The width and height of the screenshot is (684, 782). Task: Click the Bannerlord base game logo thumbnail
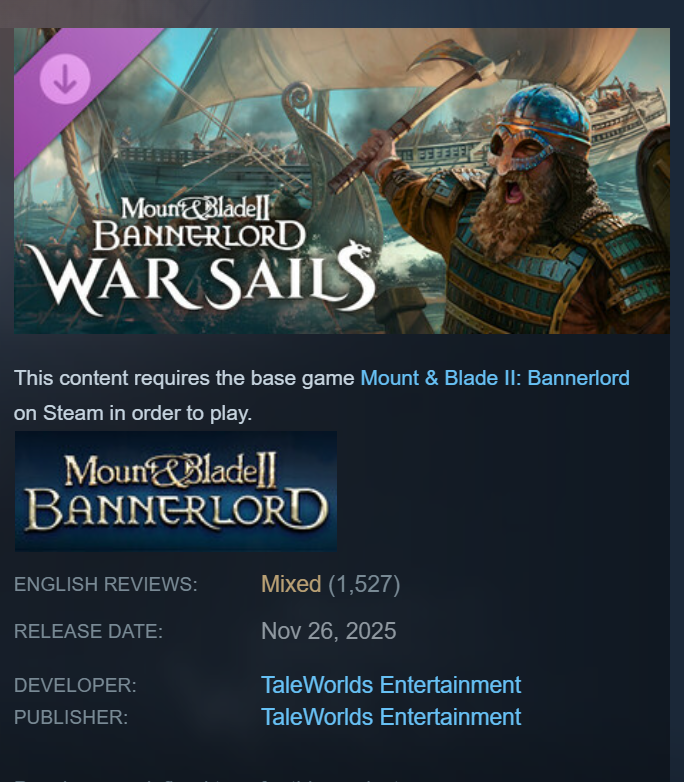pos(176,491)
